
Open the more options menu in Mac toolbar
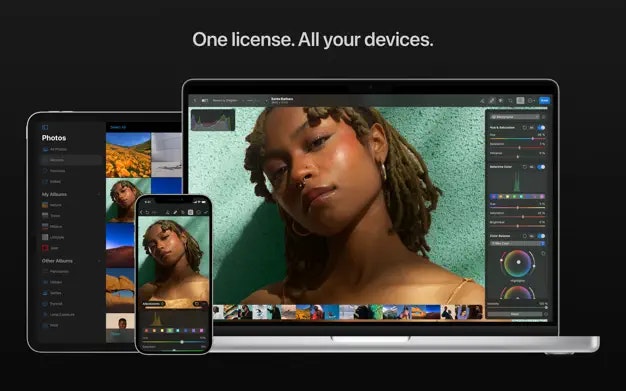click(531, 101)
